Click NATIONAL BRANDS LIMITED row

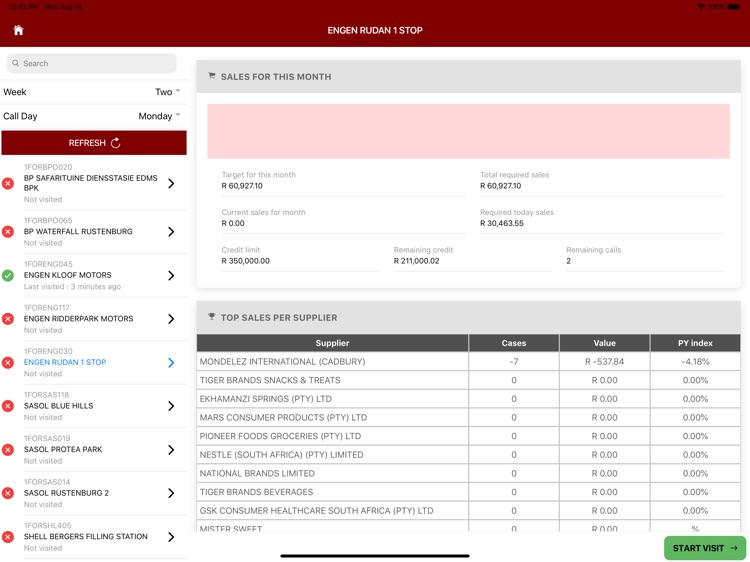tap(468, 474)
